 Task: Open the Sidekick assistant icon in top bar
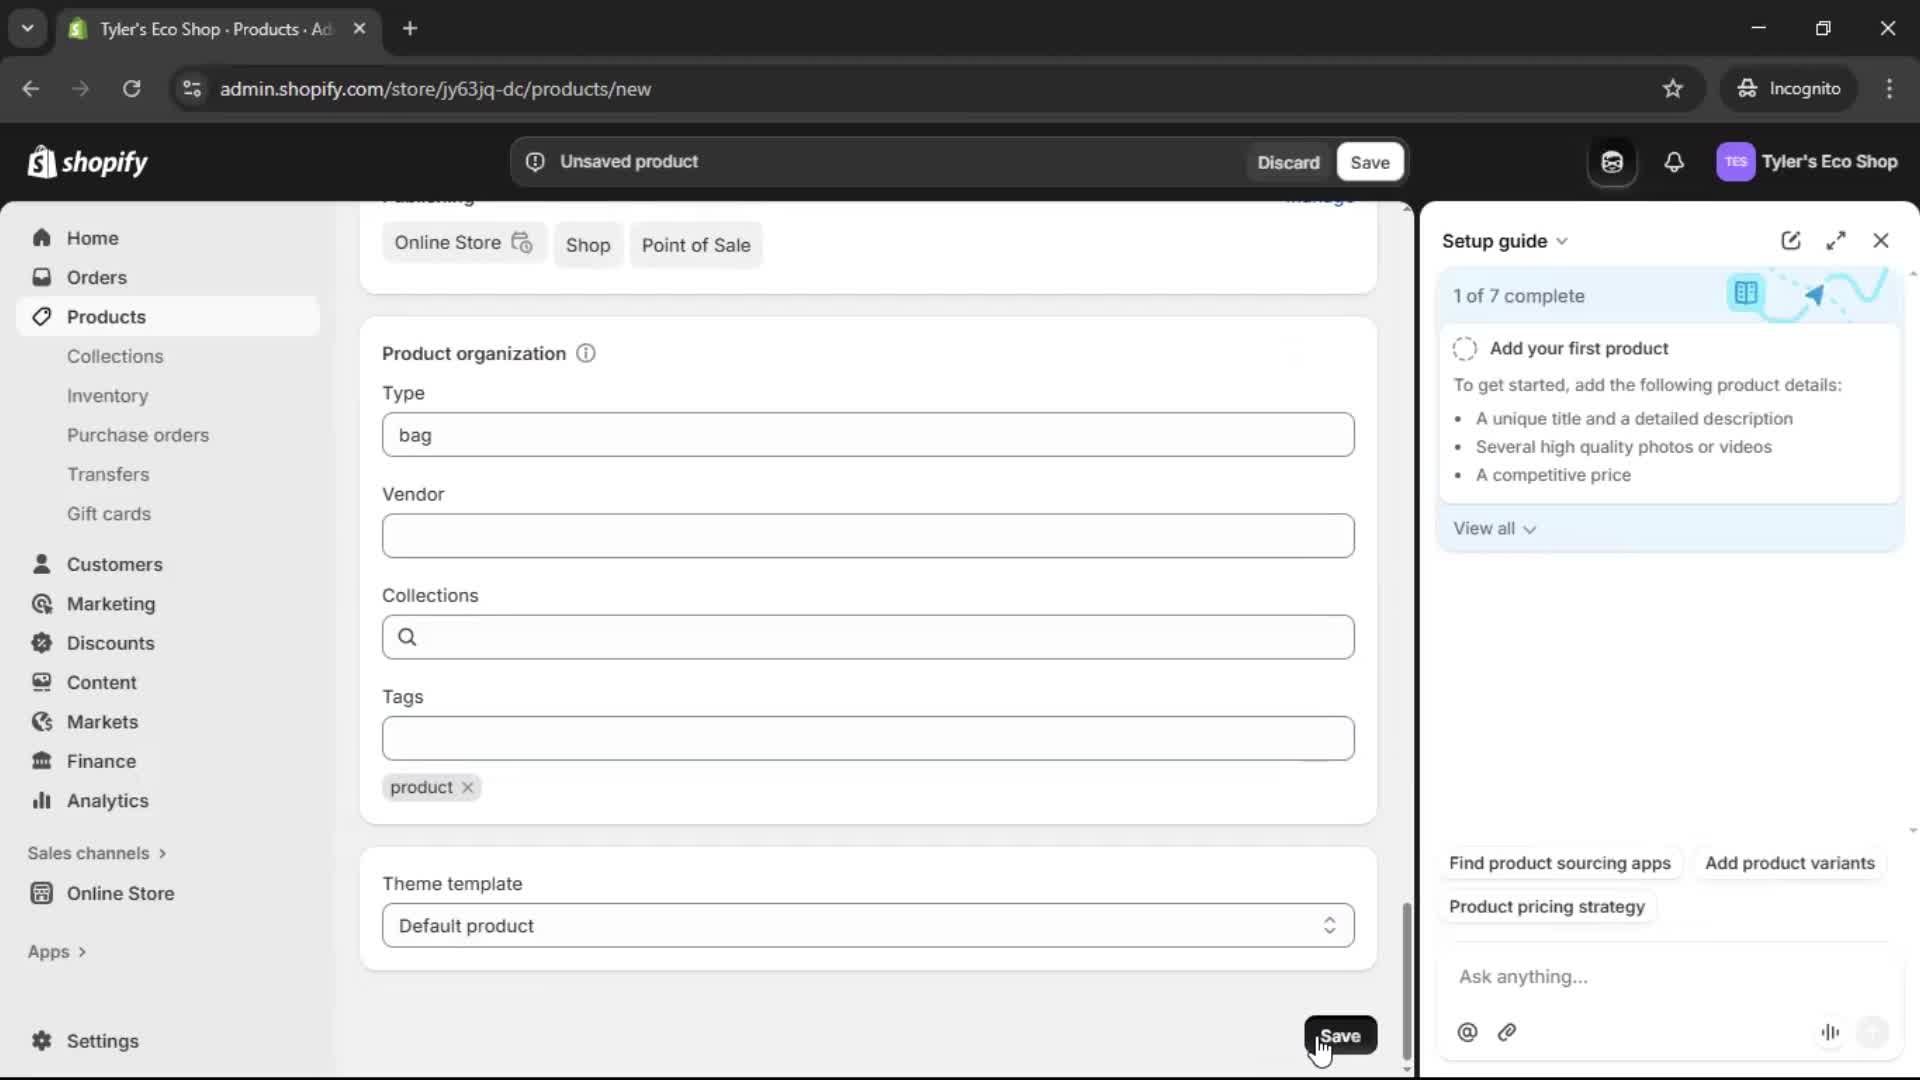(x=1612, y=162)
